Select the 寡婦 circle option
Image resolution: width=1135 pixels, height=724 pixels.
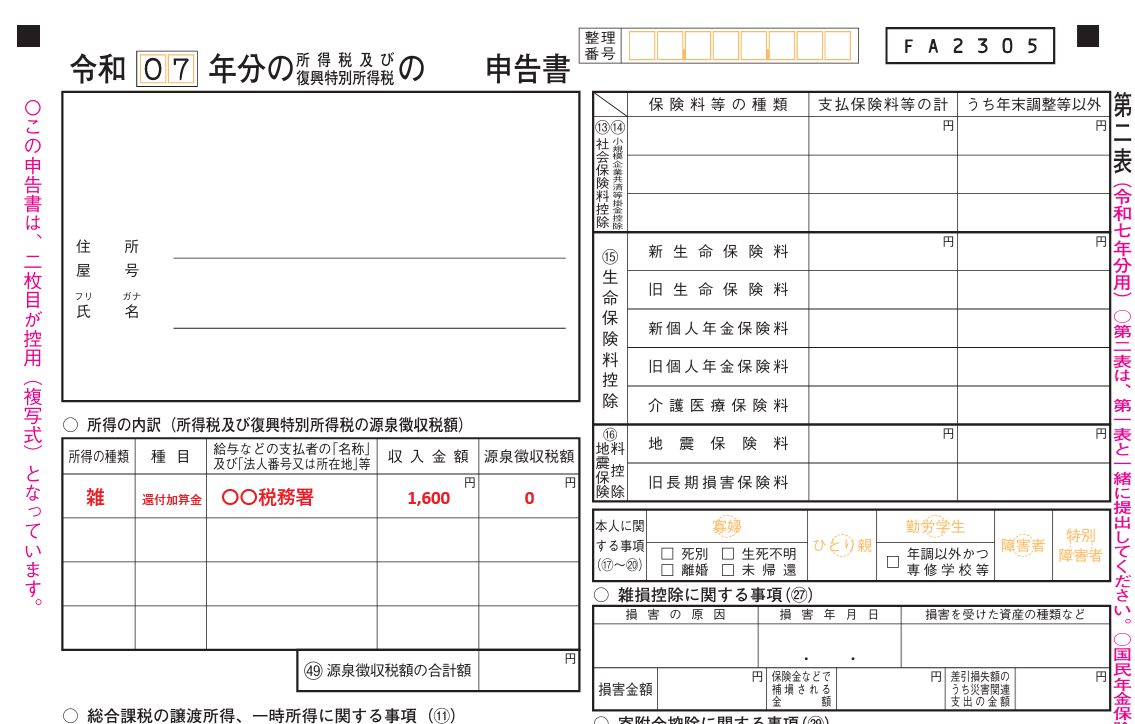(726, 526)
